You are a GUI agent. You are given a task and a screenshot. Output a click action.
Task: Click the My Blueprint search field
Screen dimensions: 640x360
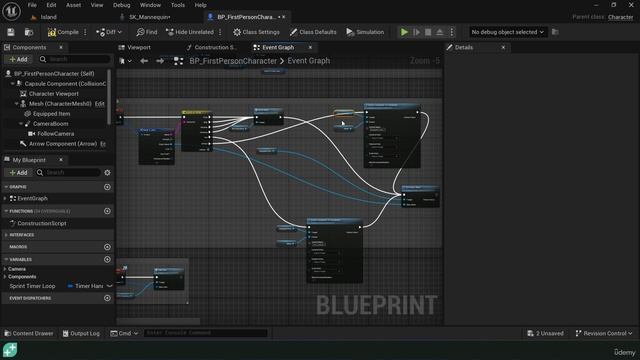[x=68, y=173]
